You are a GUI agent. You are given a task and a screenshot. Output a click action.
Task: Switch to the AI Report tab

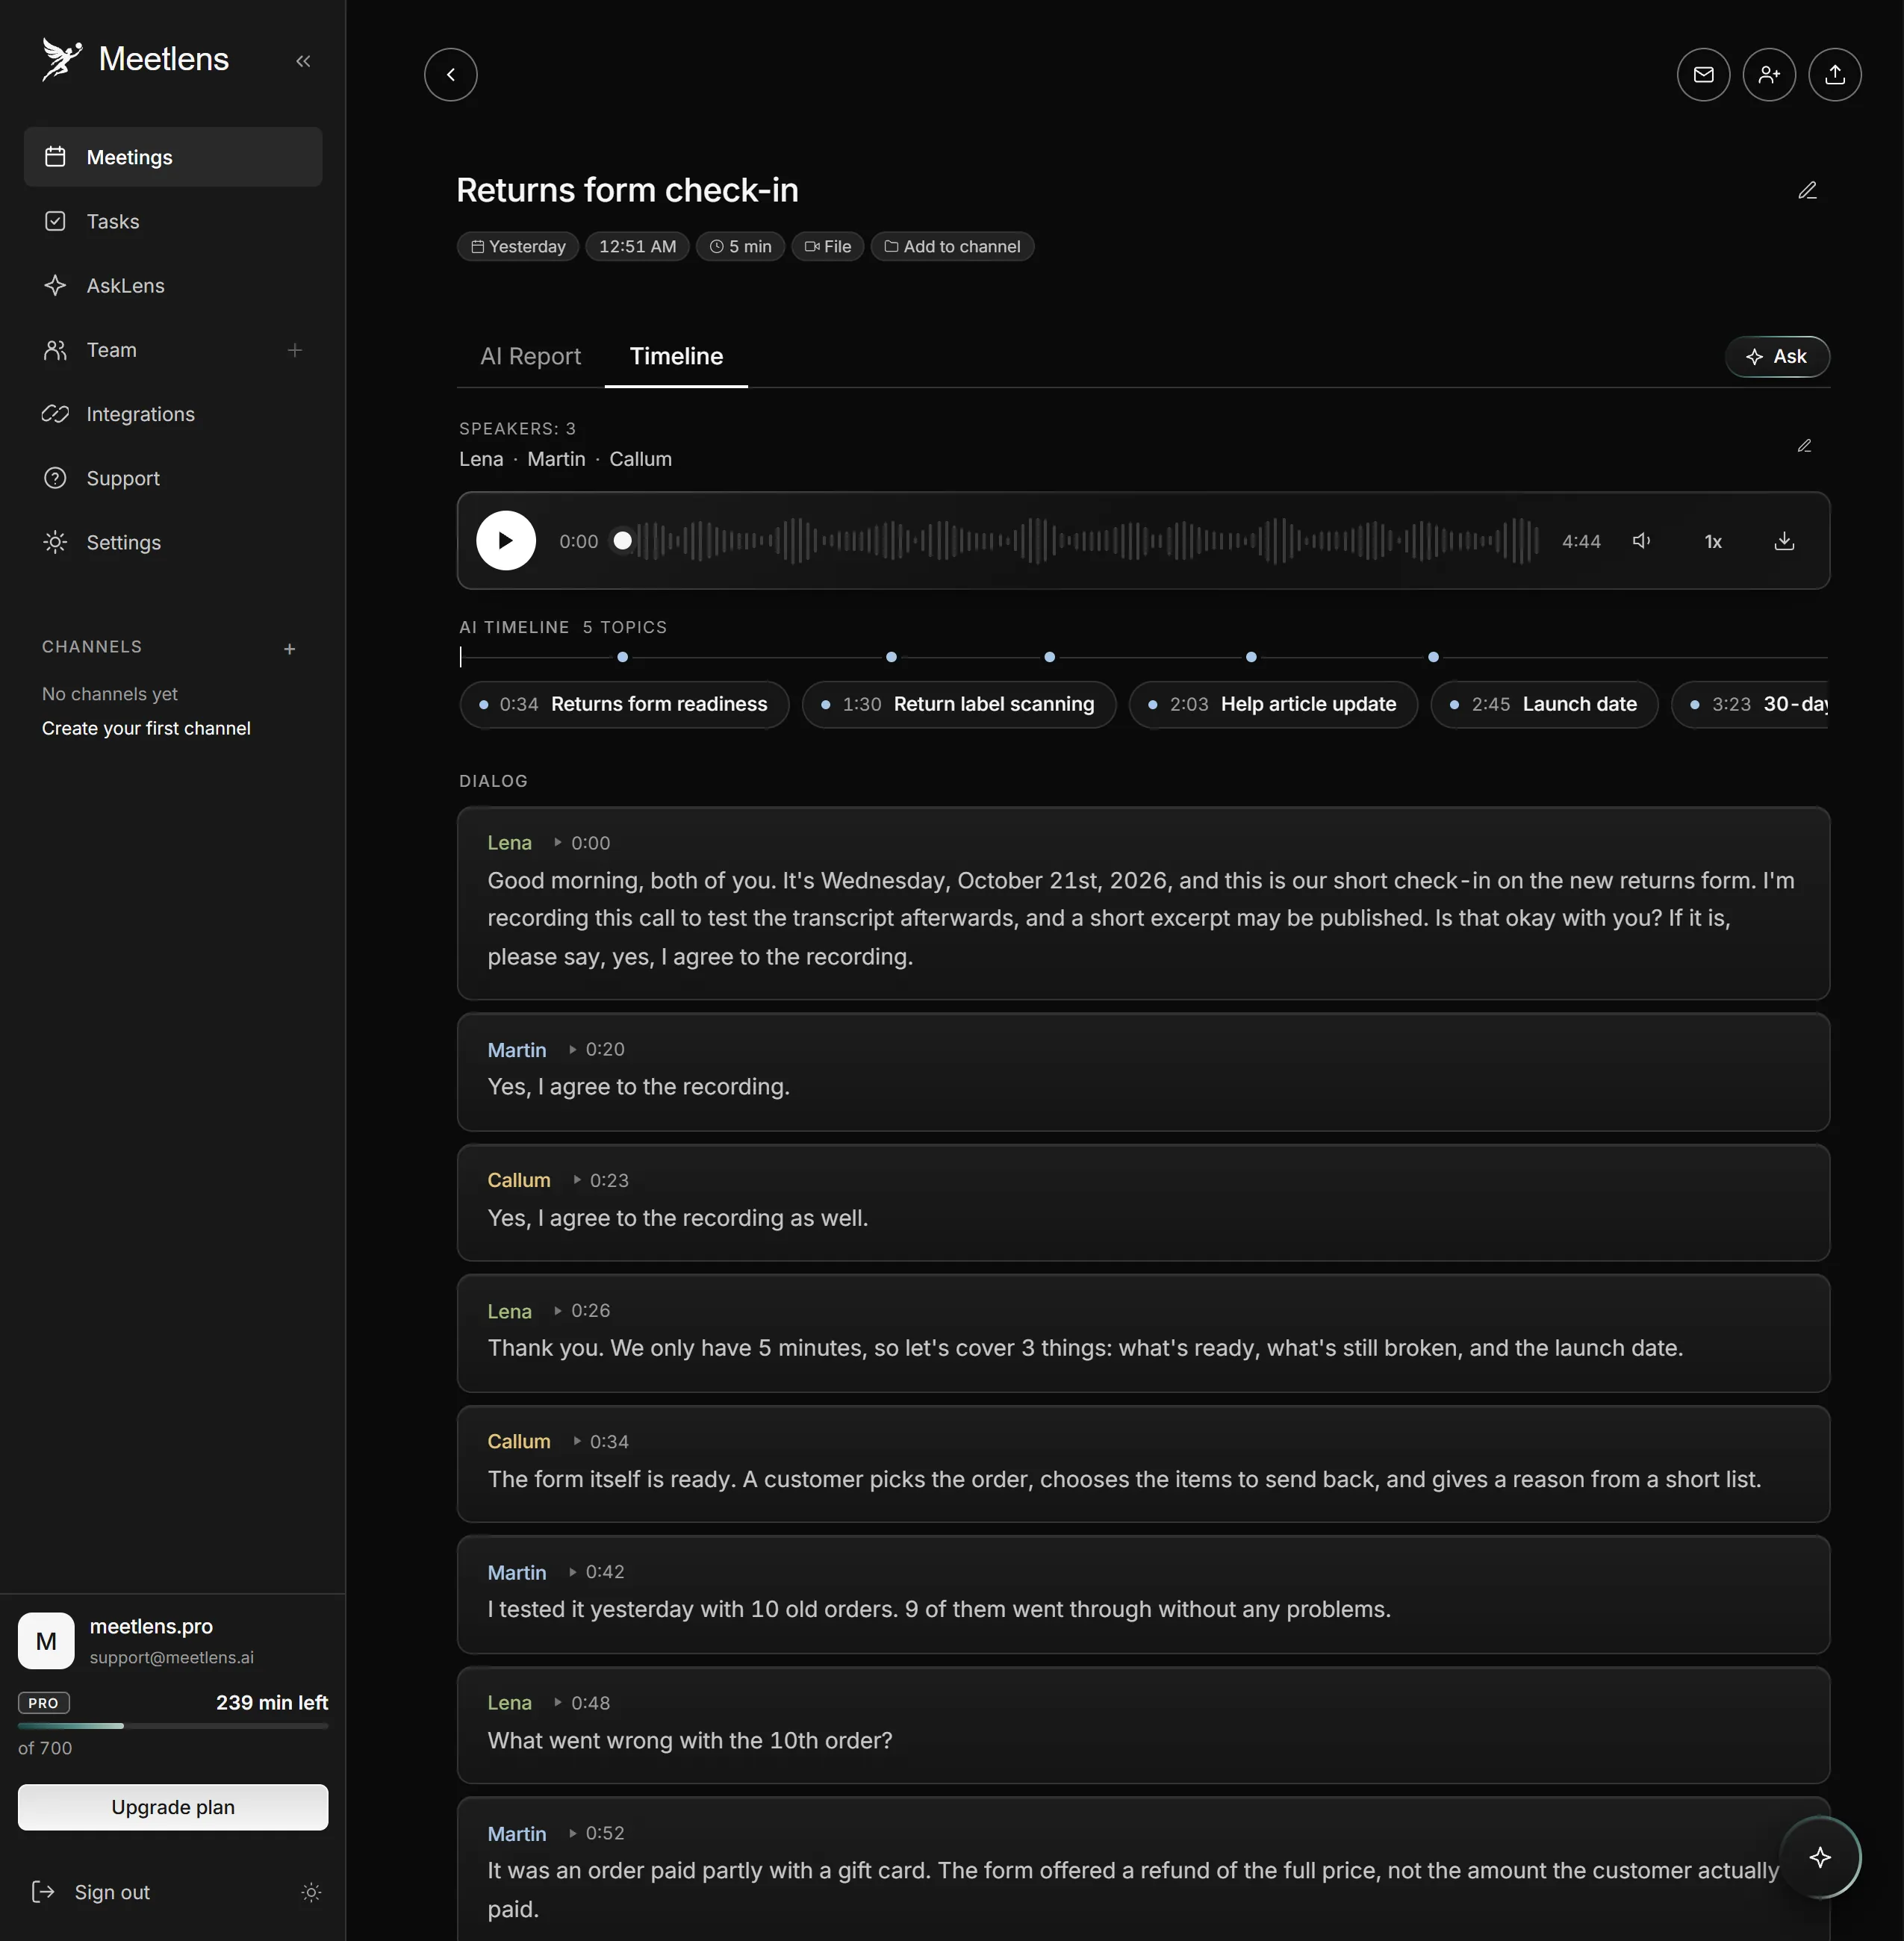[x=530, y=356]
